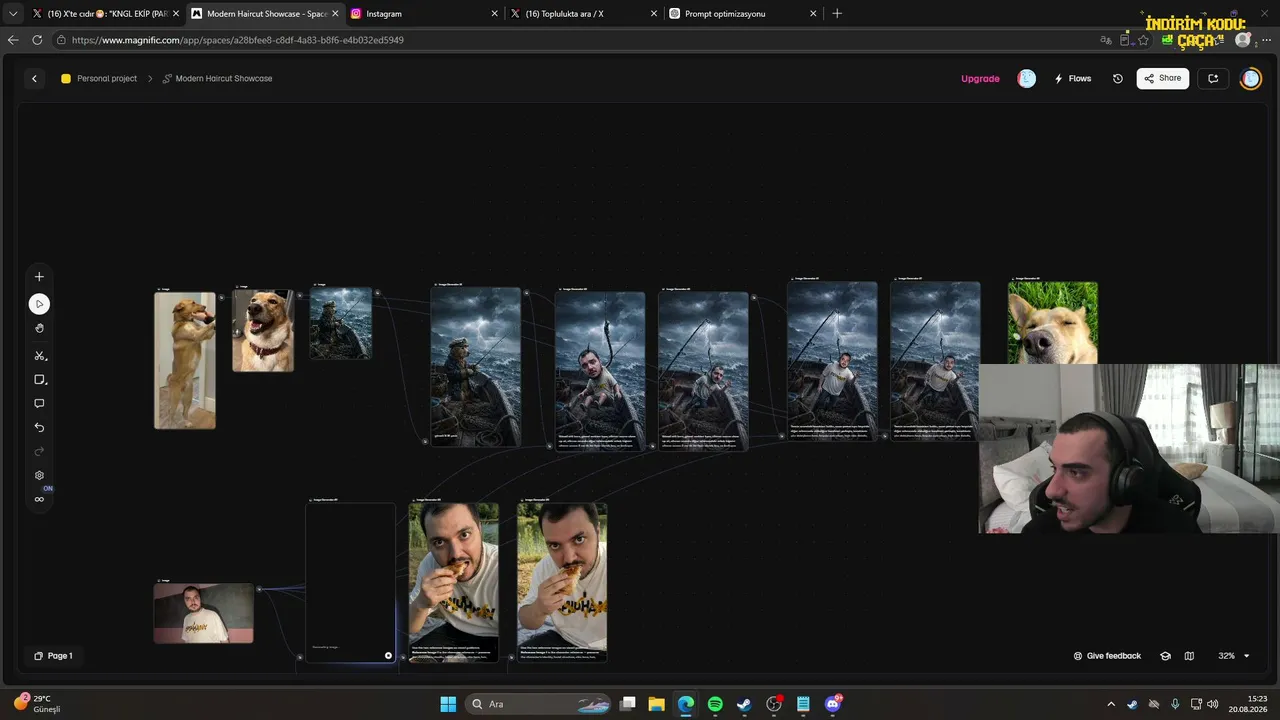Screen dimensions: 1280x720
Task: Select the empty generating image node
Action: tap(350, 582)
